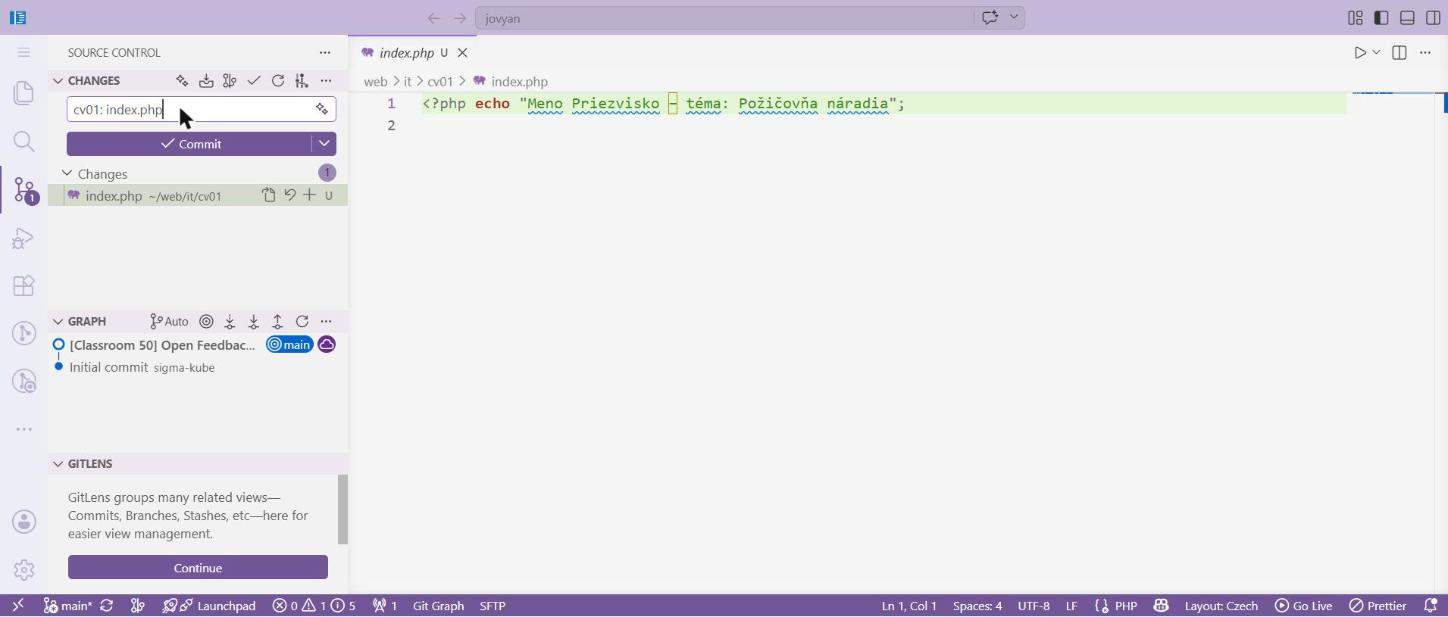This screenshot has width=1448, height=617.
Task: Toggle the bottom panel layout button
Action: [x=1407, y=18]
